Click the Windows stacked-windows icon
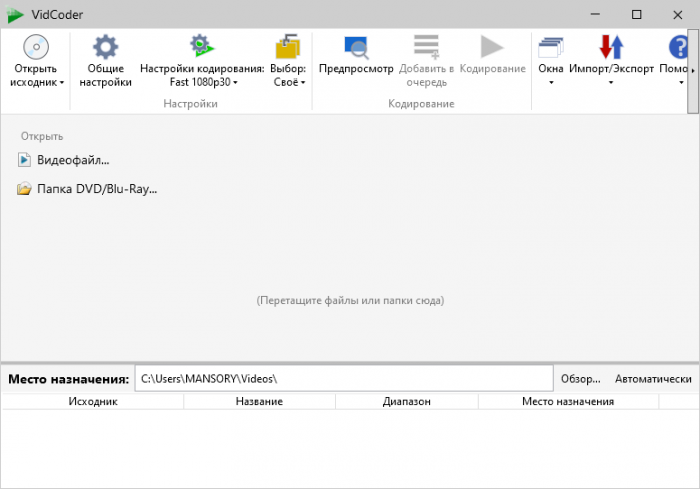The width and height of the screenshot is (700, 489). coord(551,47)
